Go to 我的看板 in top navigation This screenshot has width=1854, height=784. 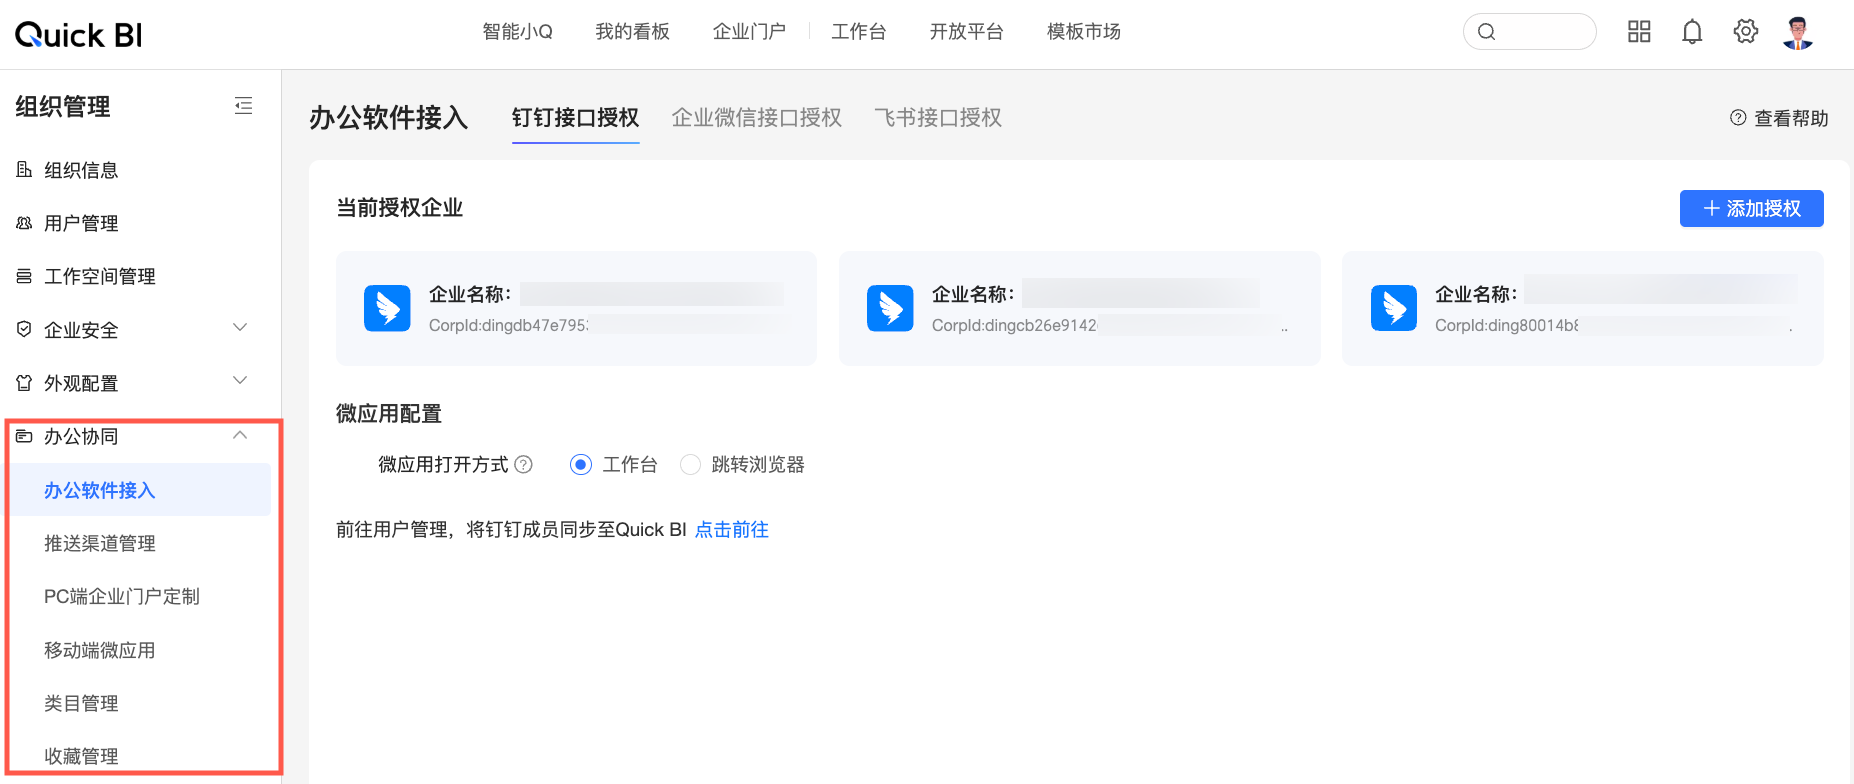(632, 32)
